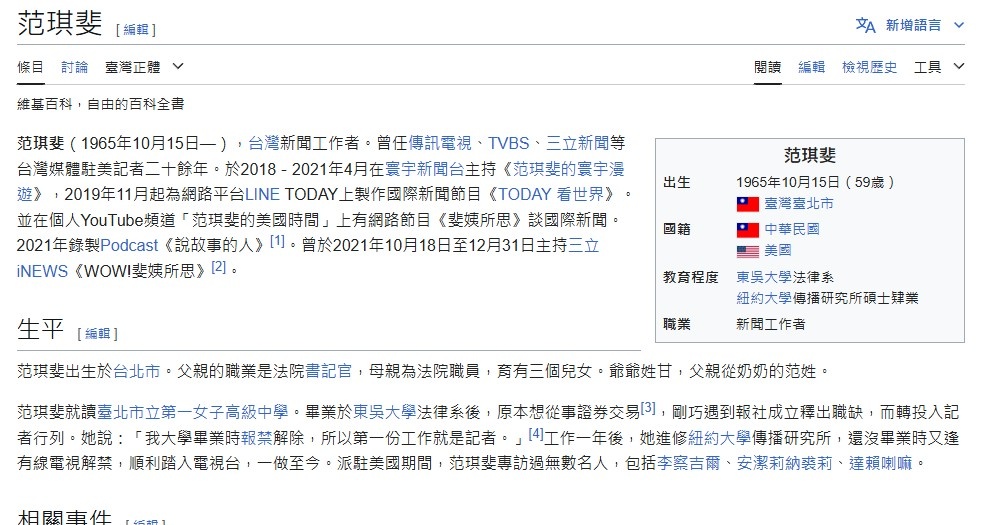Image resolution: width=998 pixels, height=525 pixels.
Task: Open the 編輯 edit tab
Action: click(x=812, y=67)
